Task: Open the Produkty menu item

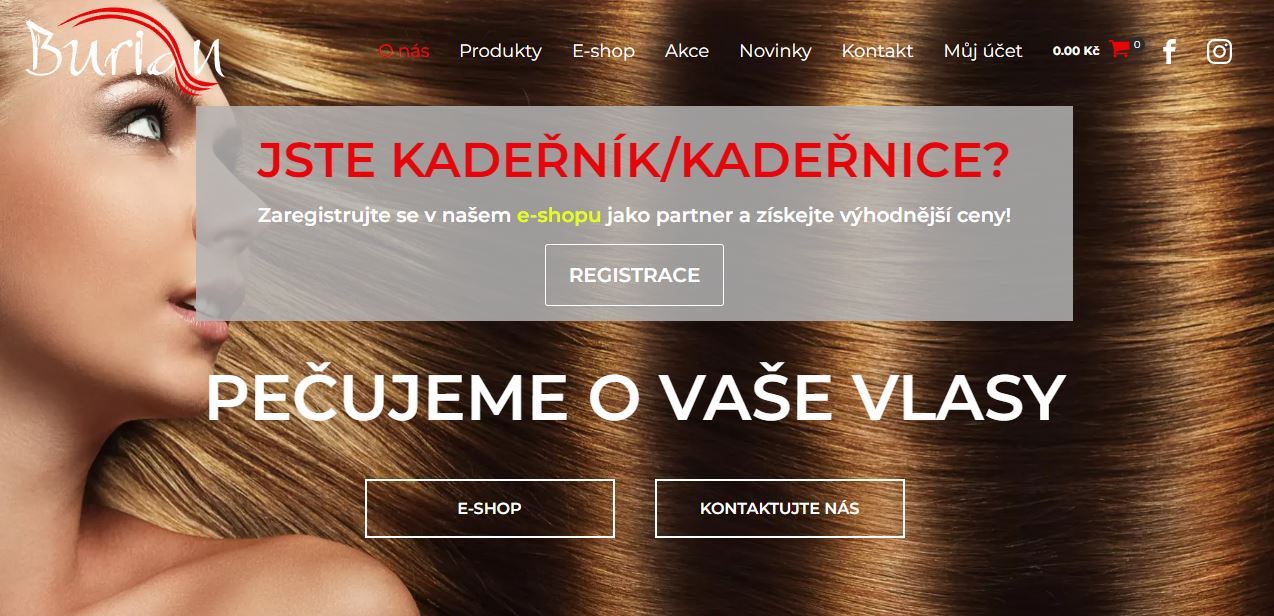Action: tap(500, 51)
